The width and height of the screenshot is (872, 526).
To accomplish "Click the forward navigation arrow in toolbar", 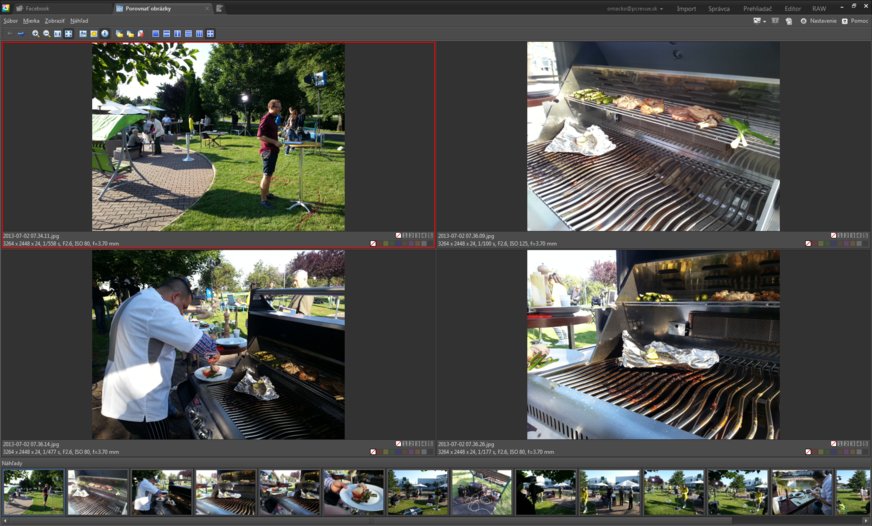I will coord(20,33).
